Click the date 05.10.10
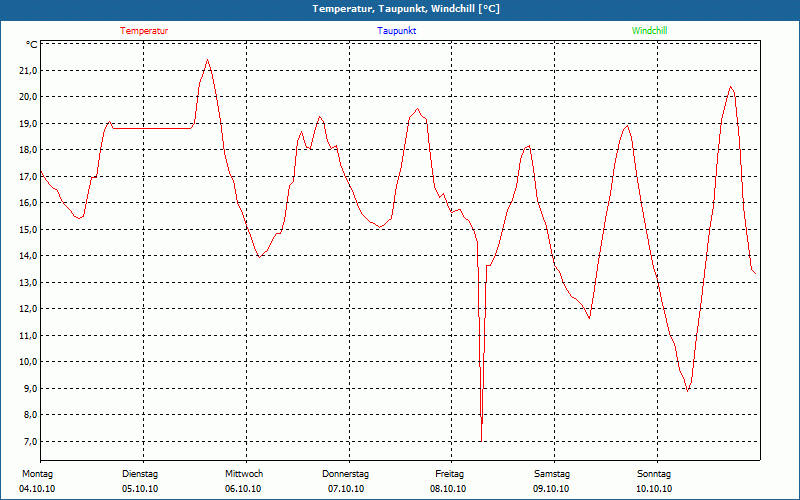Screen dimensions: 800x500 [x=140, y=489]
